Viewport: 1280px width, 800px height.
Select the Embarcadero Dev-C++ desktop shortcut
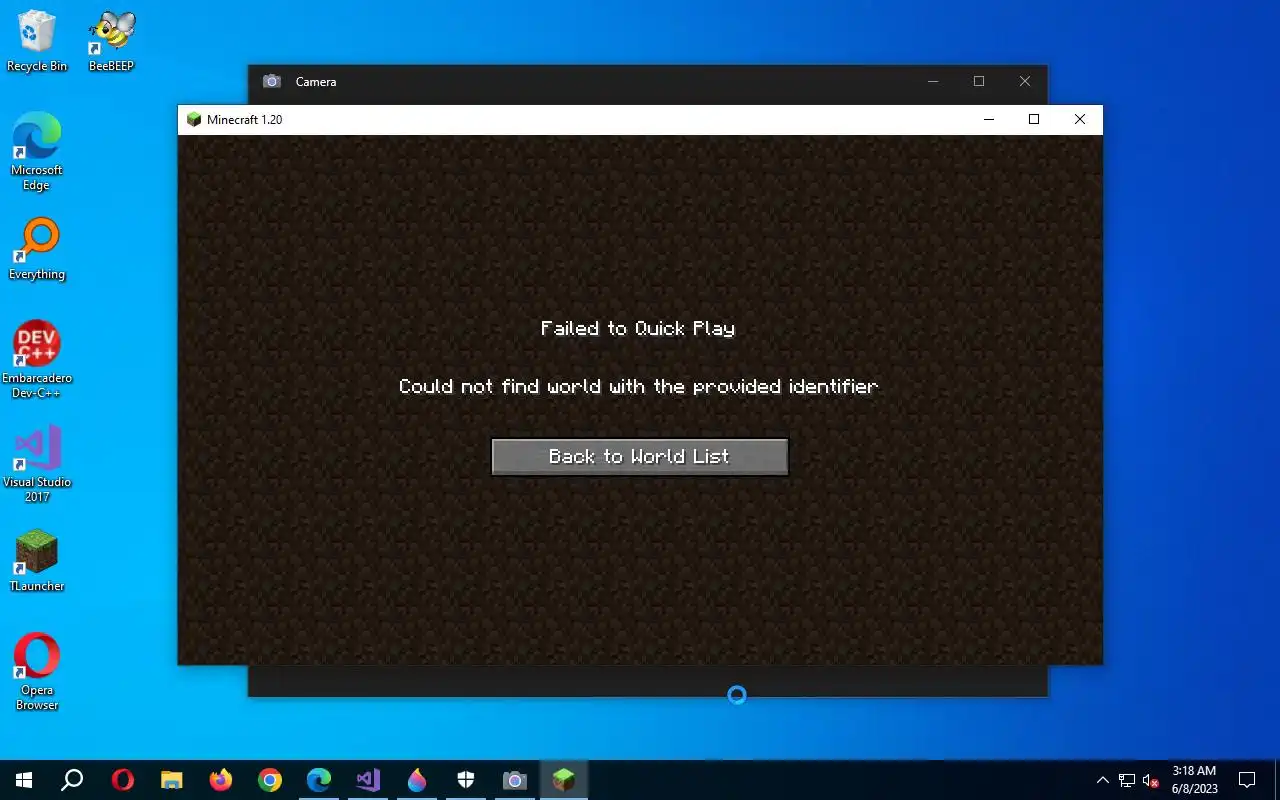[x=37, y=360]
